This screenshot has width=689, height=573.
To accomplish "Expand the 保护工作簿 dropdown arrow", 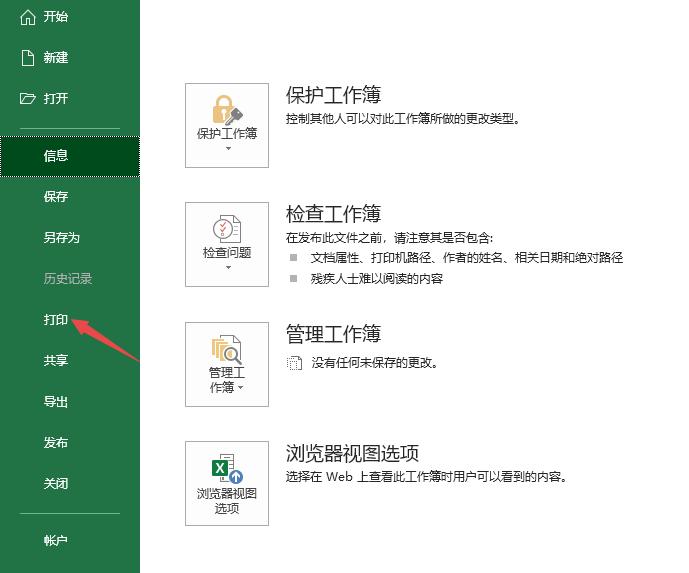I will pyautogui.click(x=228, y=149).
